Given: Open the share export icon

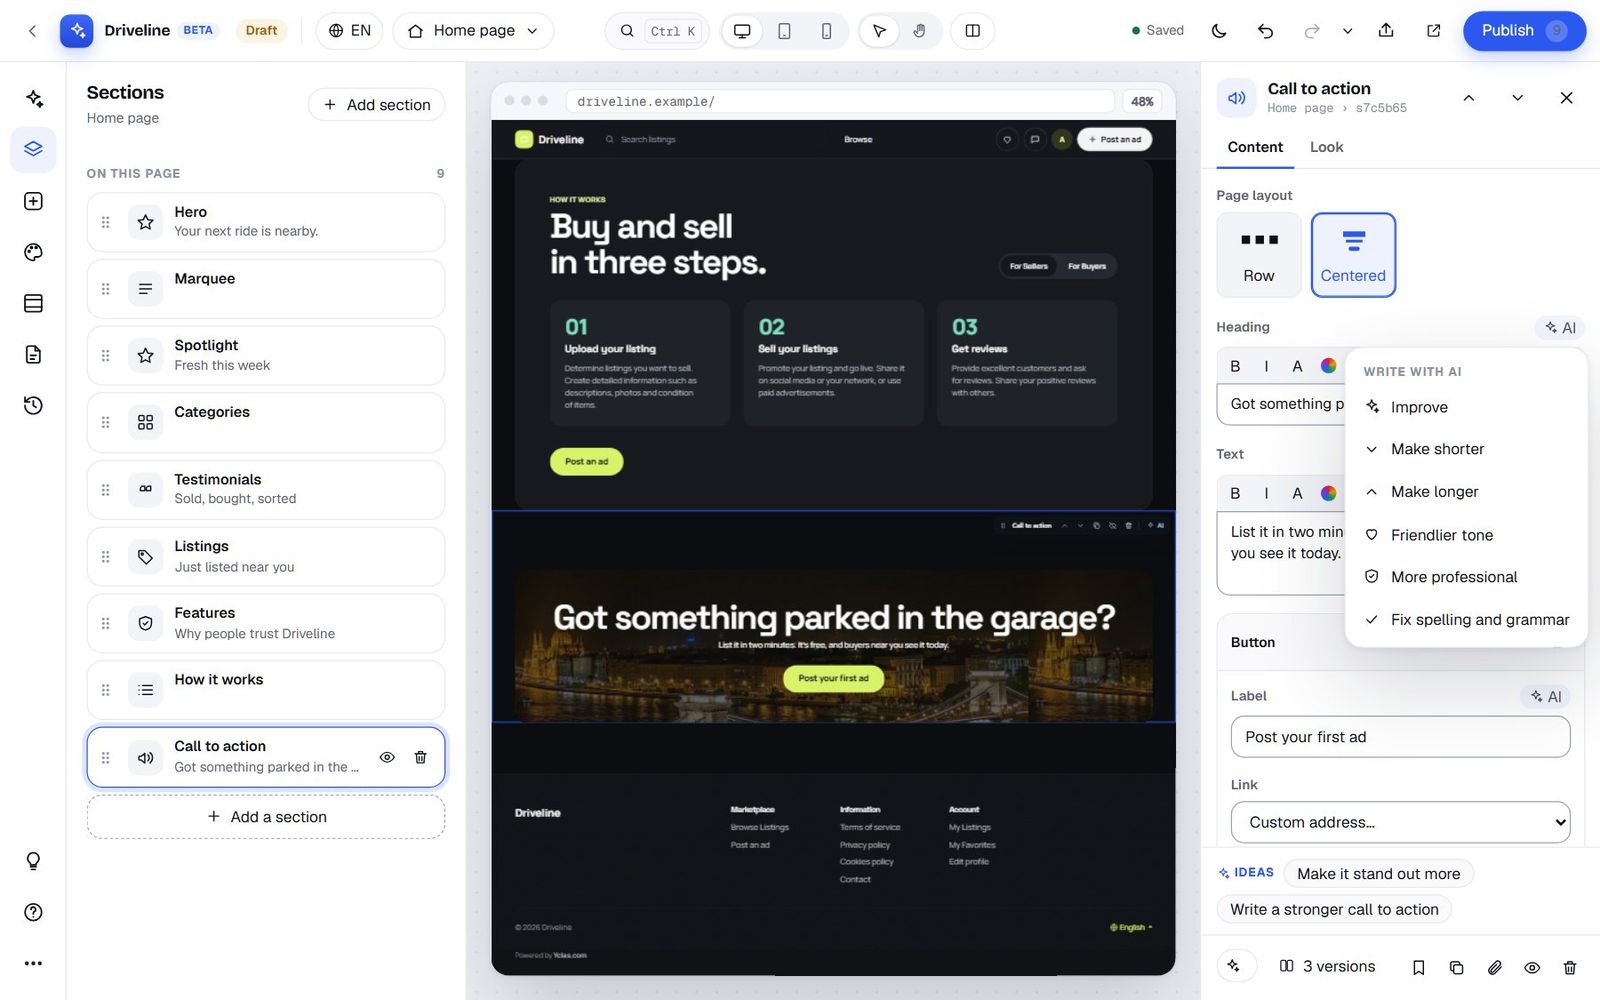Looking at the screenshot, I should 1386,31.
